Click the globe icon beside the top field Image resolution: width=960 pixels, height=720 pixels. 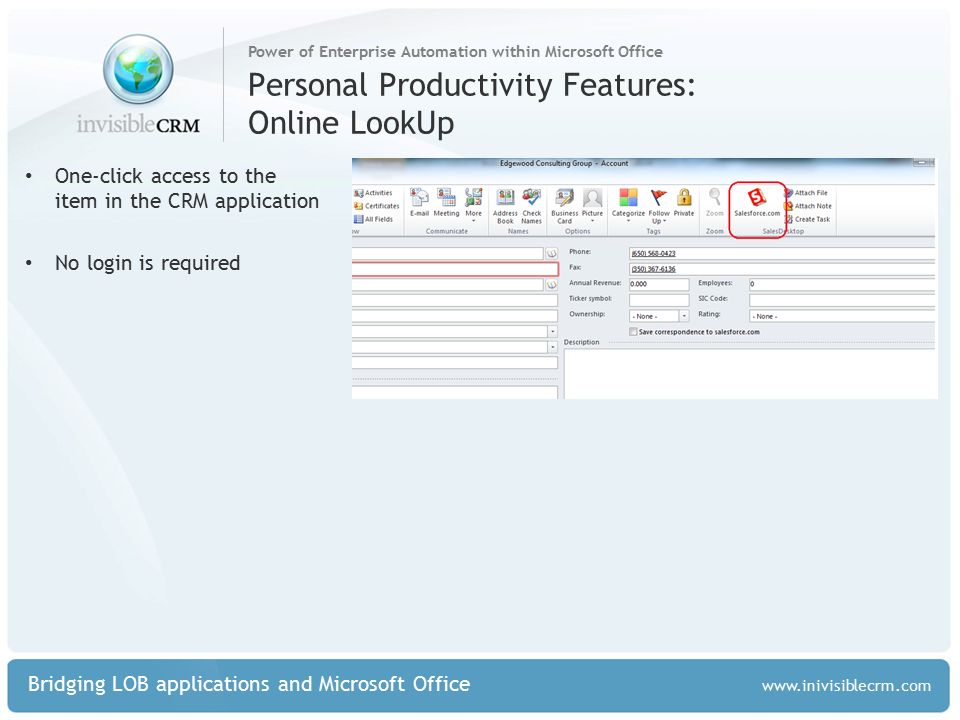(551, 253)
